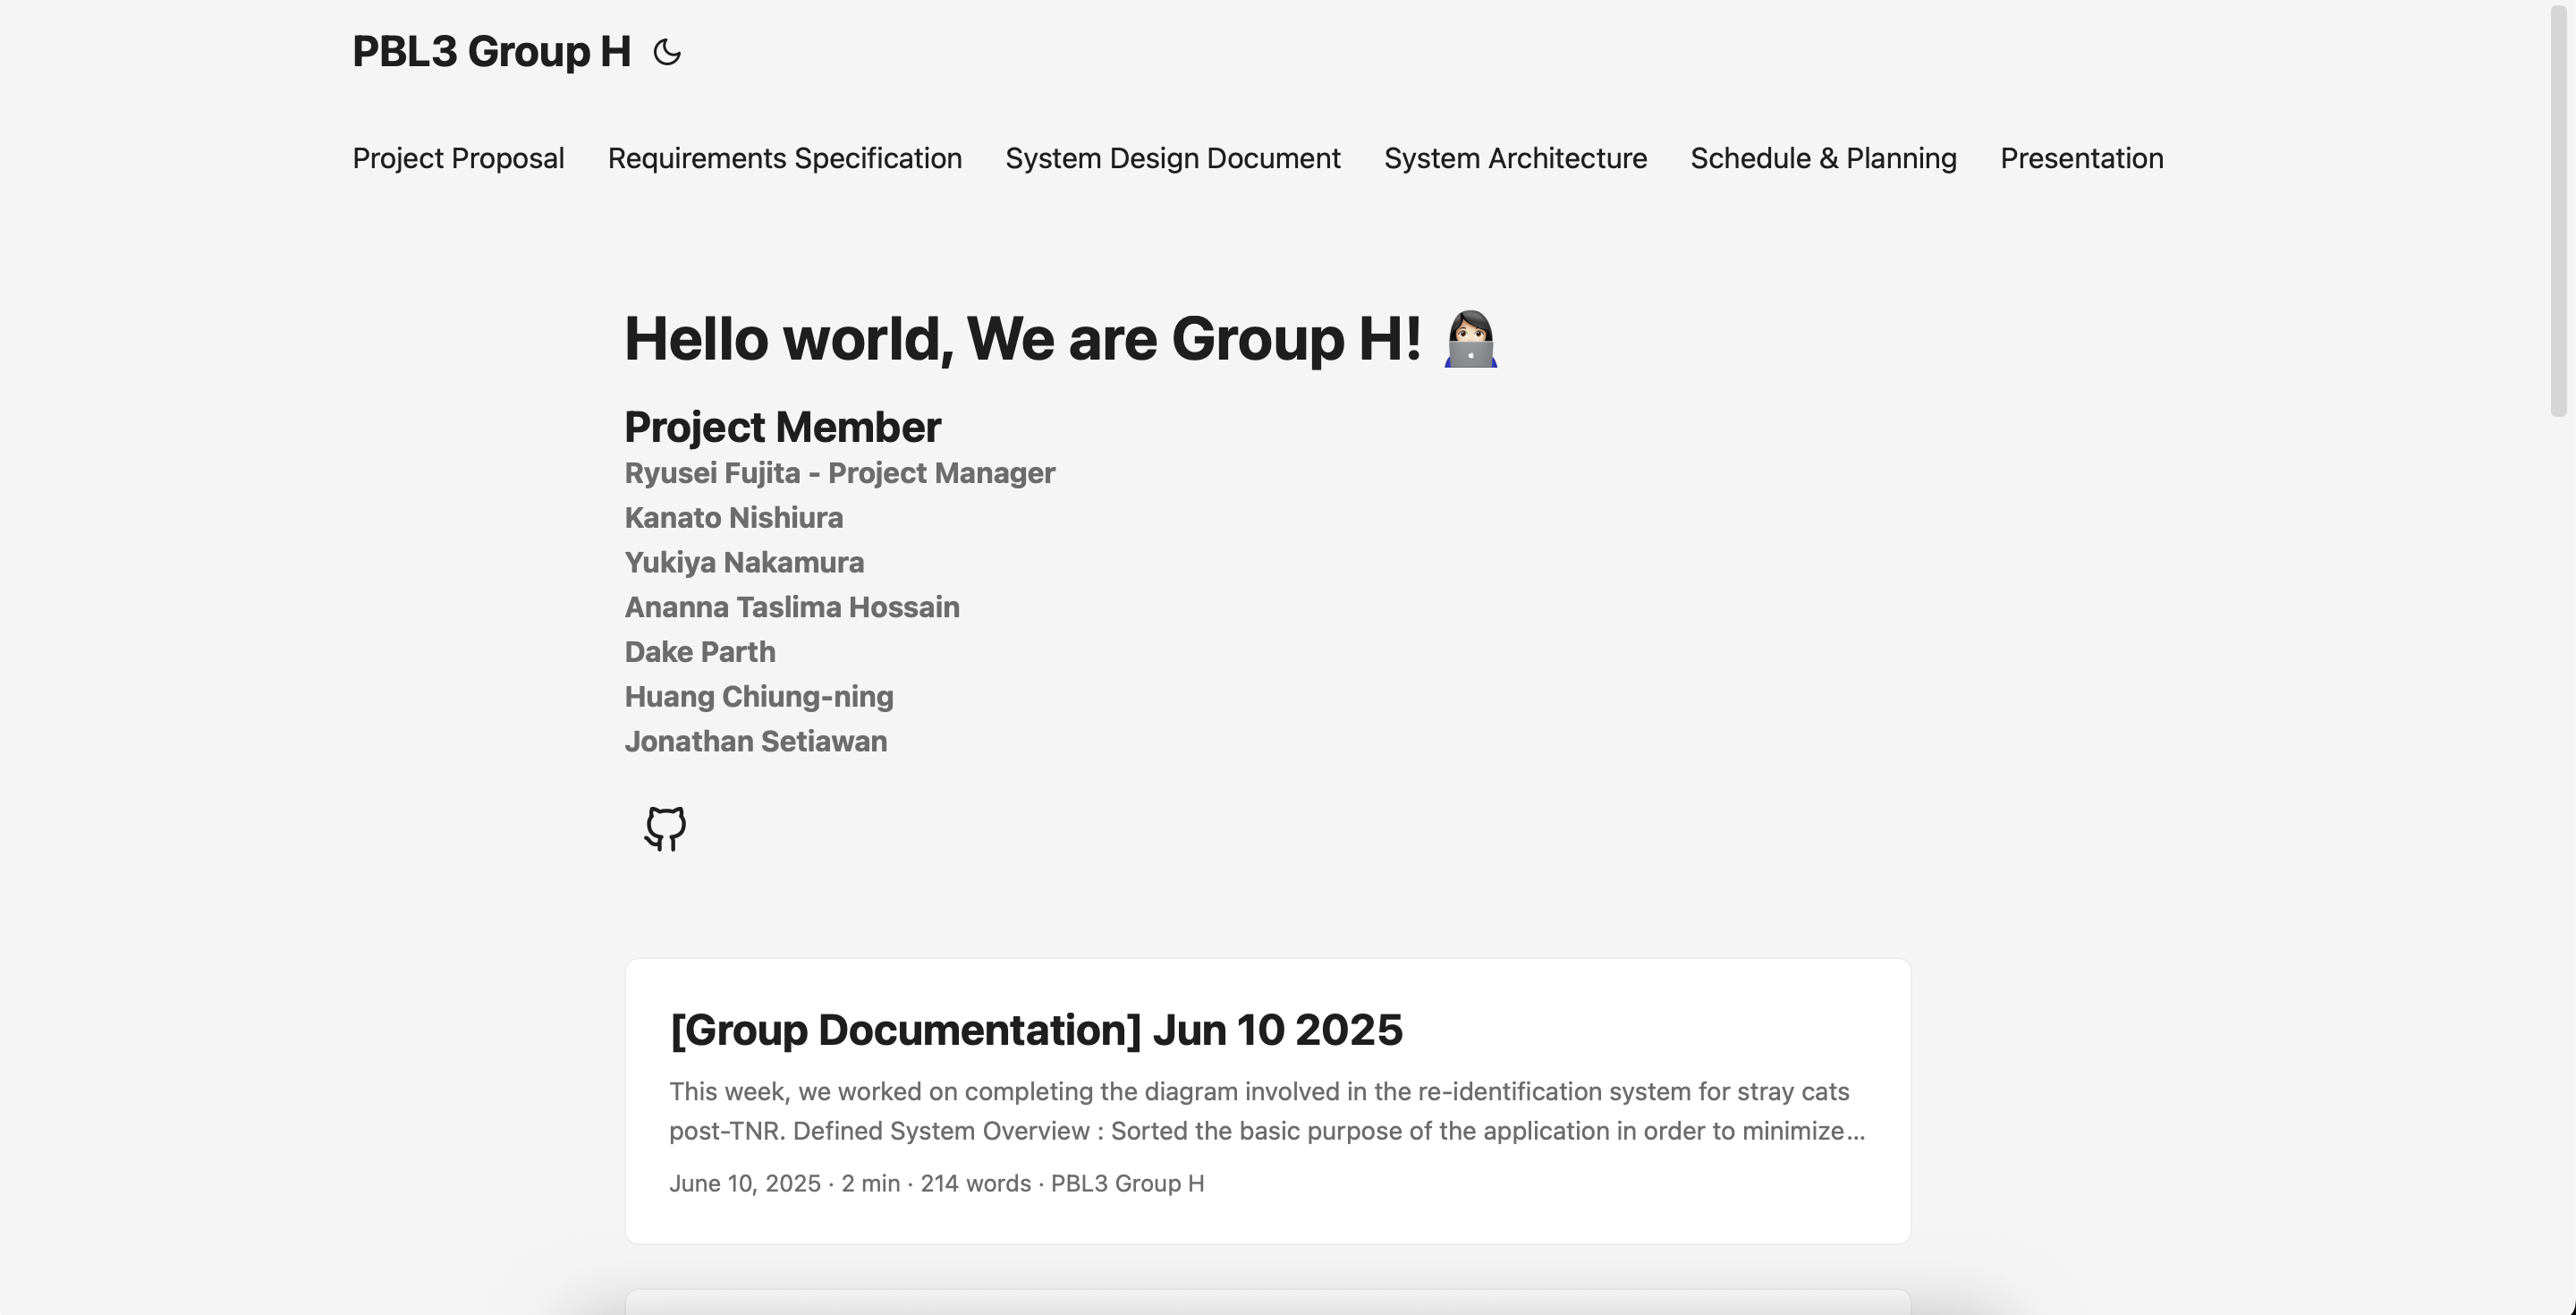The width and height of the screenshot is (2576, 1315).
Task: Toggle dark mode with the moon icon
Action: tap(667, 52)
